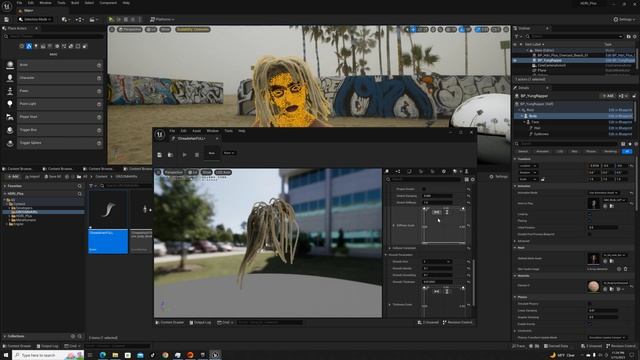Click the upper curve editor graph in groom details
Viewport: 640px width, 360px height.
click(444, 225)
